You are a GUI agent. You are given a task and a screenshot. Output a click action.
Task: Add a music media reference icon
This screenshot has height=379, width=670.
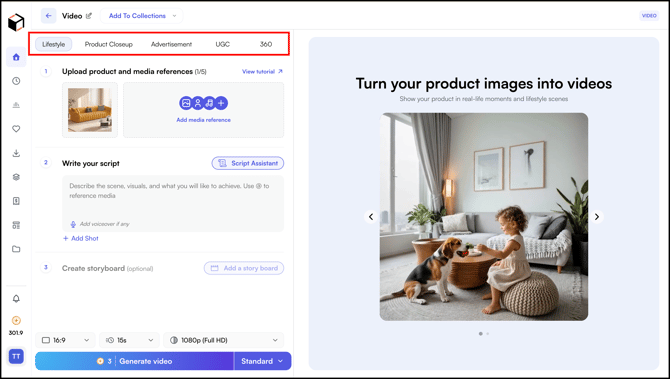point(209,103)
